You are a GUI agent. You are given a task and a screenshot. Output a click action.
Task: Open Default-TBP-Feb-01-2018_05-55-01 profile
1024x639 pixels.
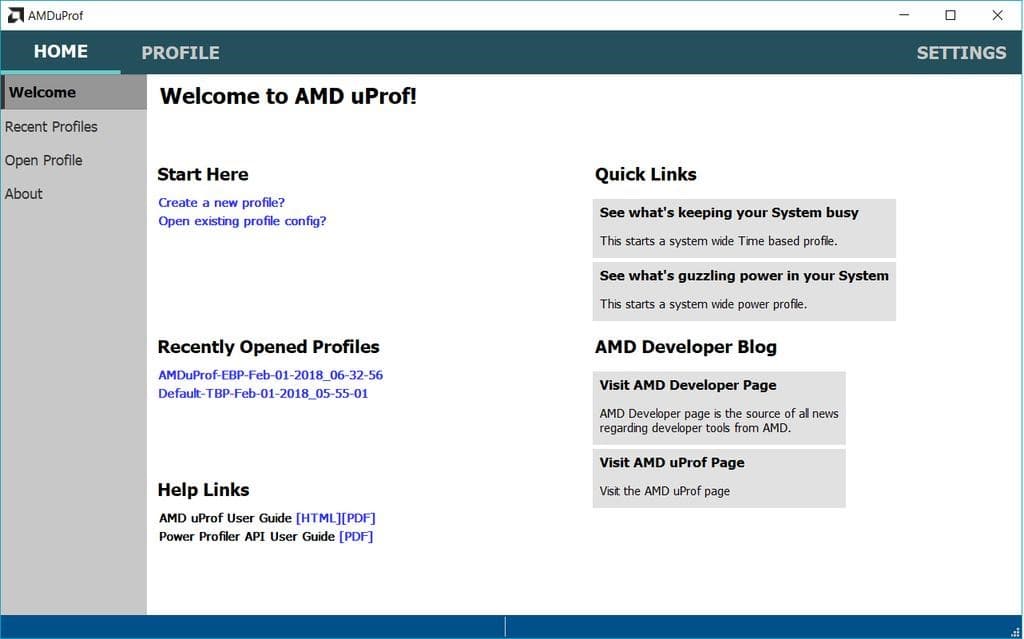[263, 393]
